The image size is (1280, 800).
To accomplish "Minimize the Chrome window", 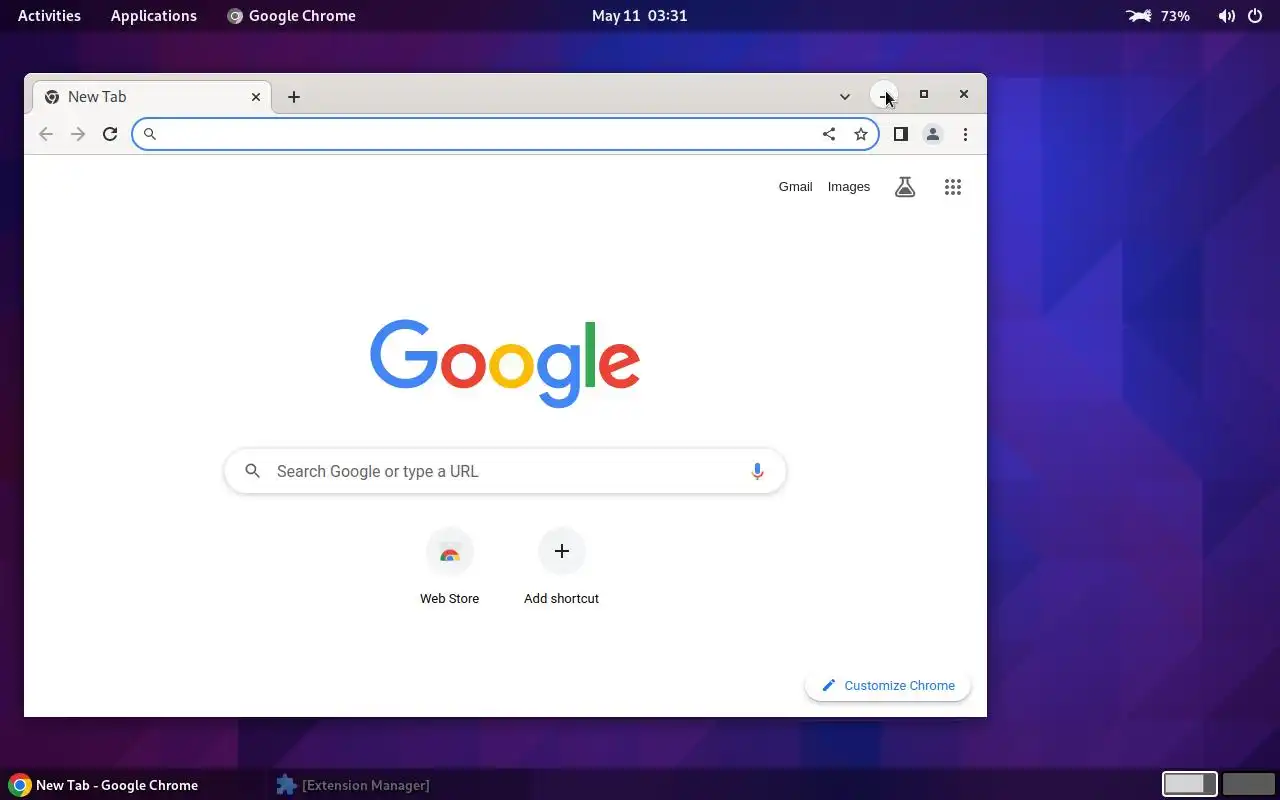I will pyautogui.click(x=884, y=95).
